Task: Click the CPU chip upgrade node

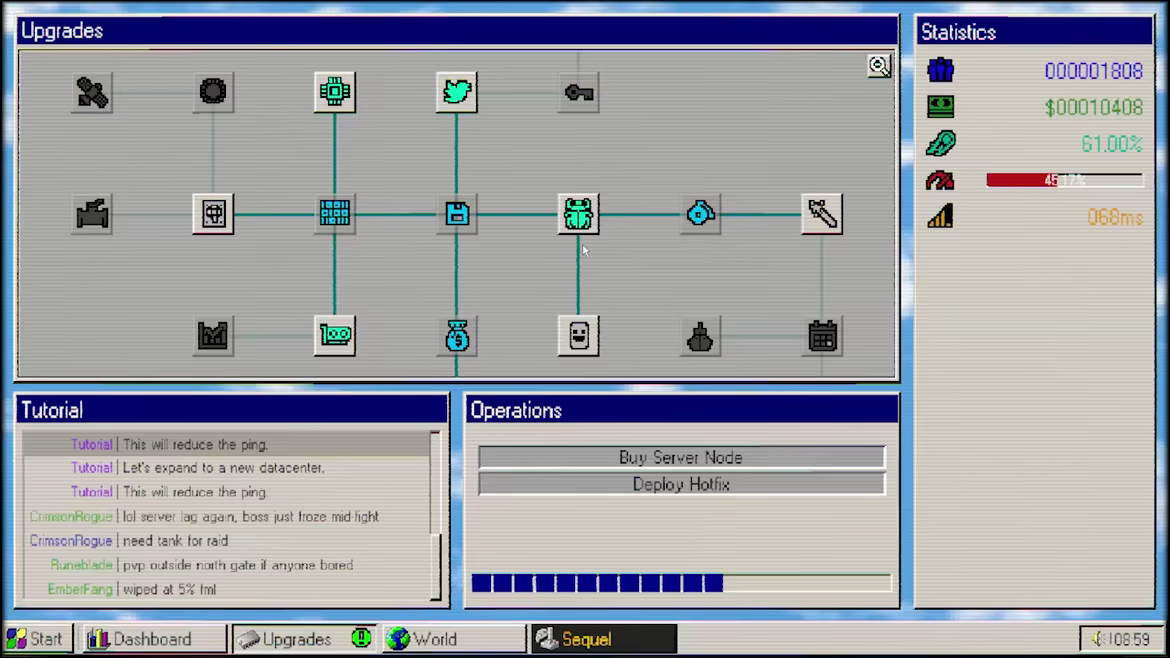Action: click(x=334, y=92)
